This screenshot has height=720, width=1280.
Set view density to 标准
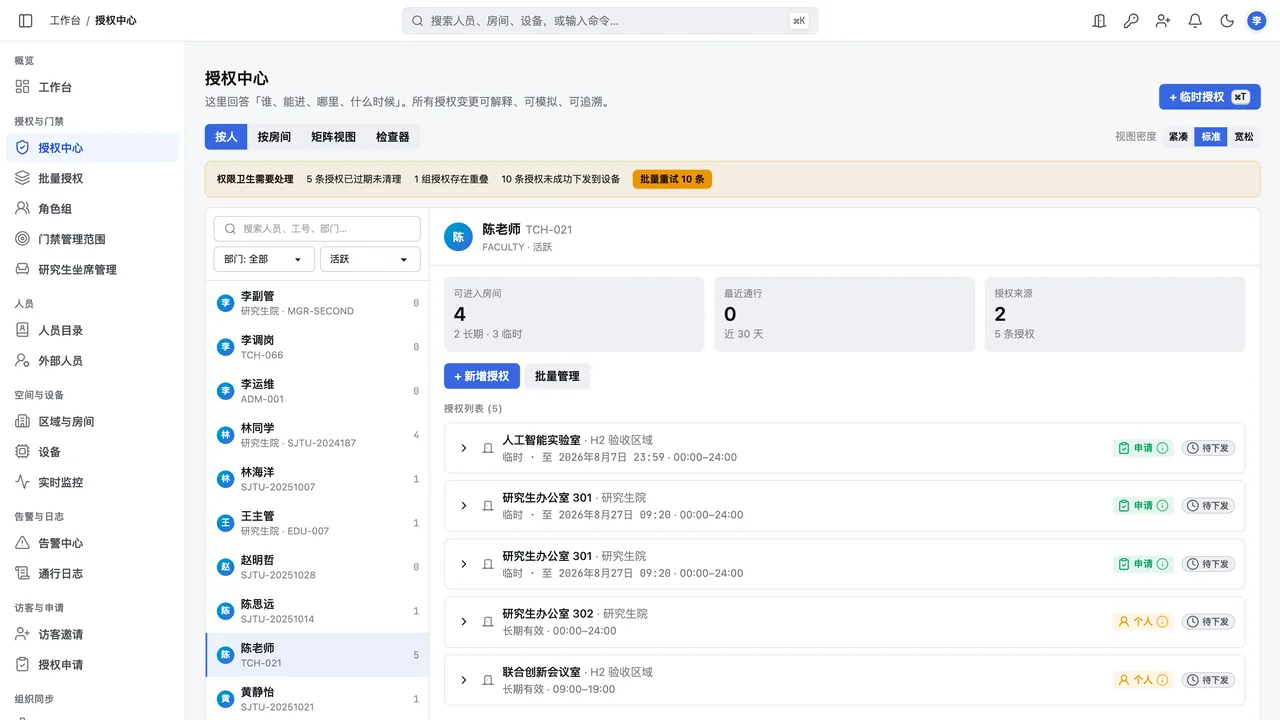[1211, 137]
